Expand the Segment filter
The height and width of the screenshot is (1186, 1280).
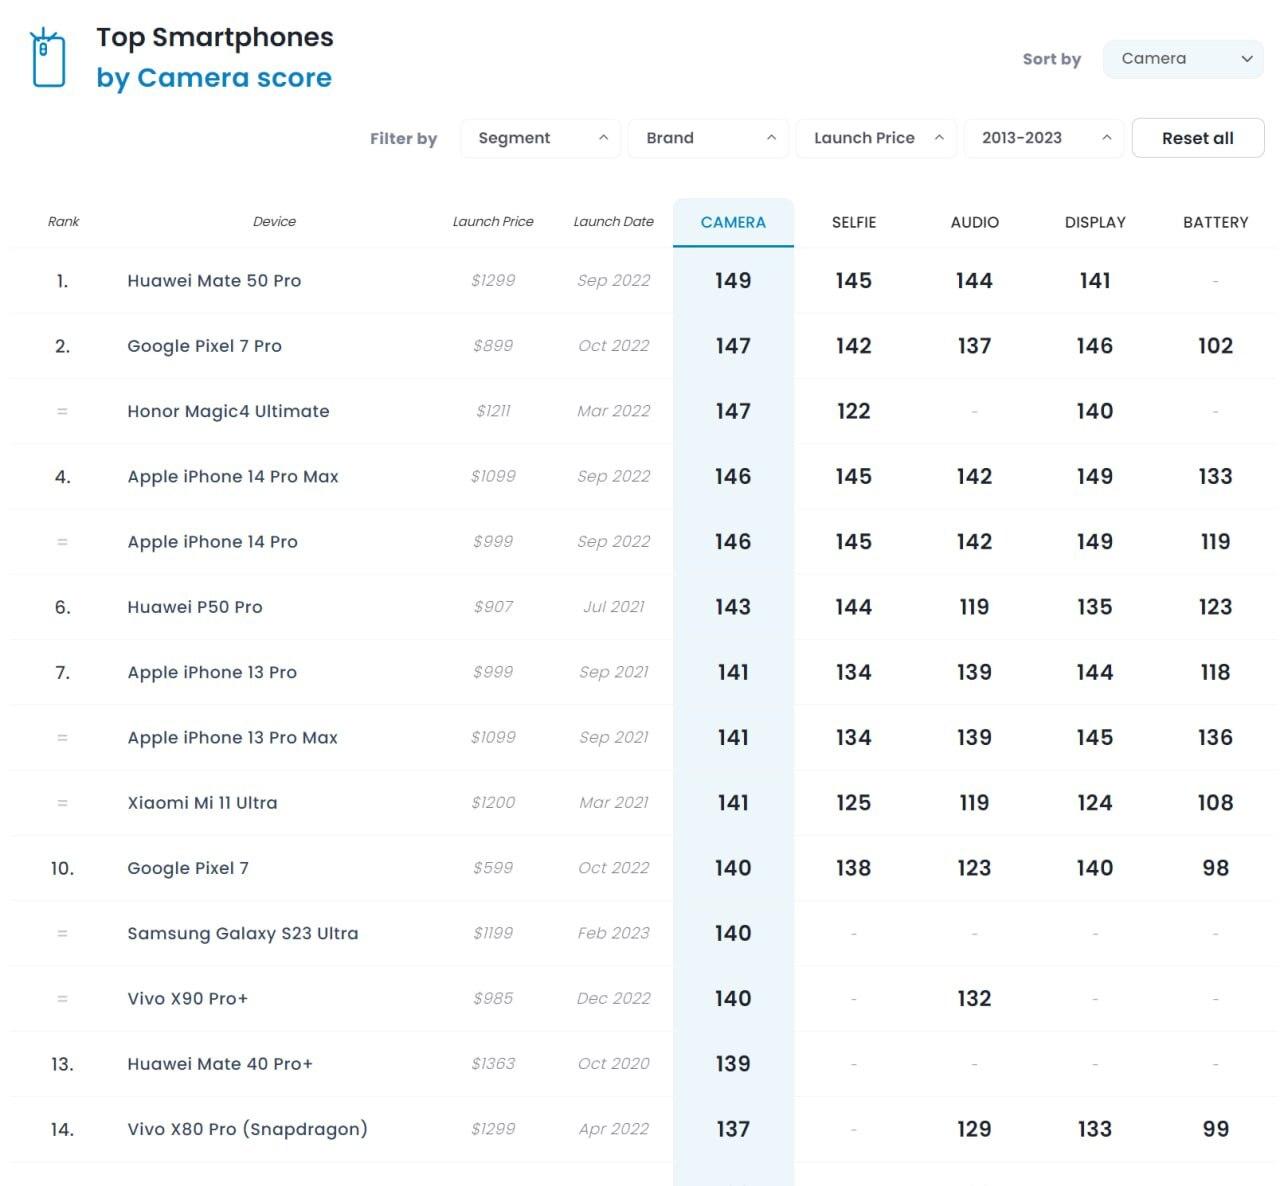coord(540,138)
